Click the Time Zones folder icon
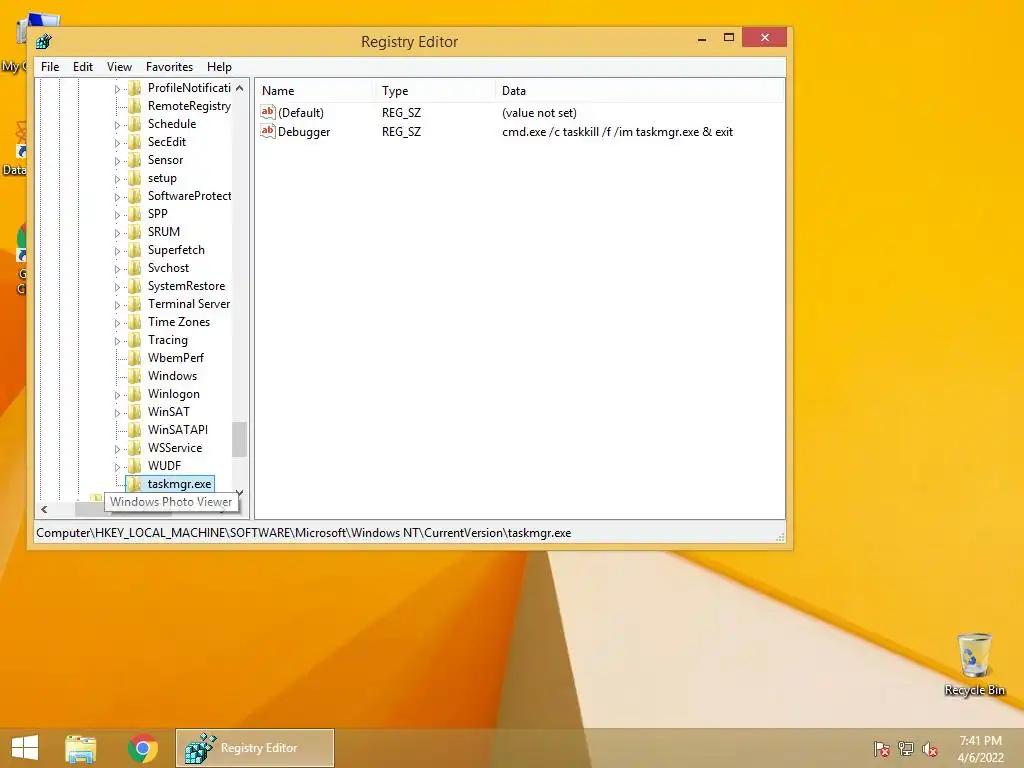Screen dimensions: 1024x768 click(135, 322)
